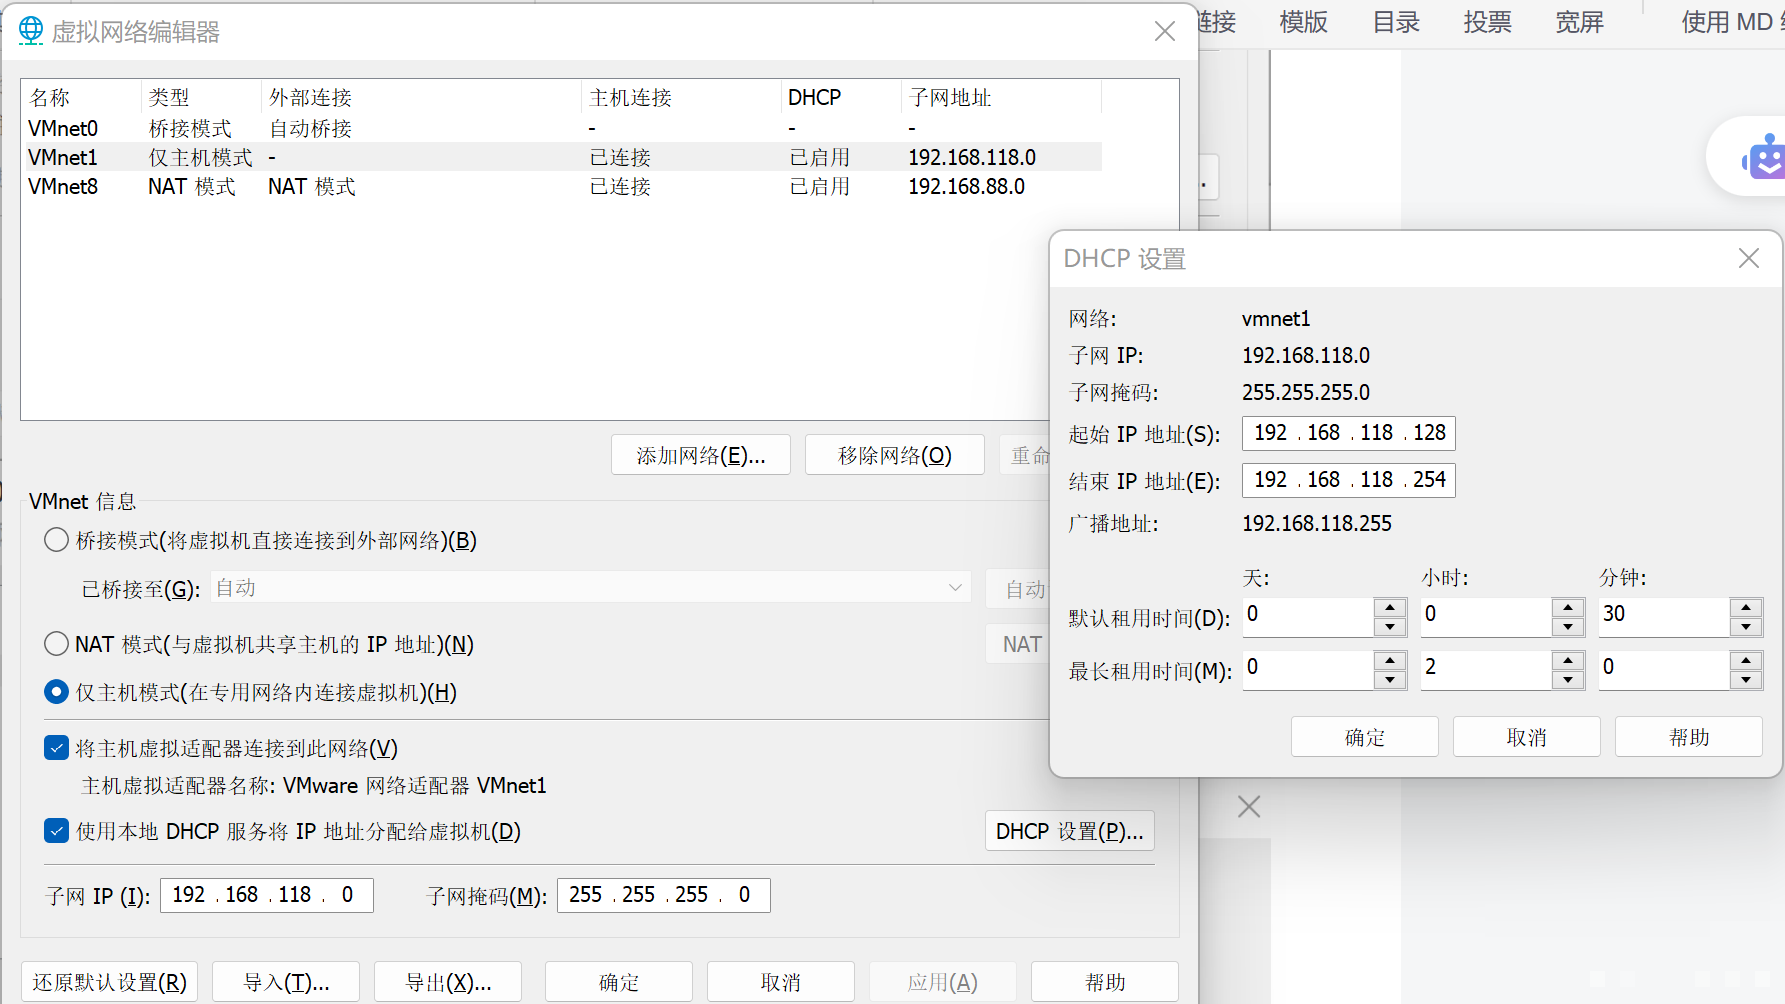Increase 默认租用时间 hours value
This screenshot has width=1785, height=1004.
pyautogui.click(x=1568, y=608)
